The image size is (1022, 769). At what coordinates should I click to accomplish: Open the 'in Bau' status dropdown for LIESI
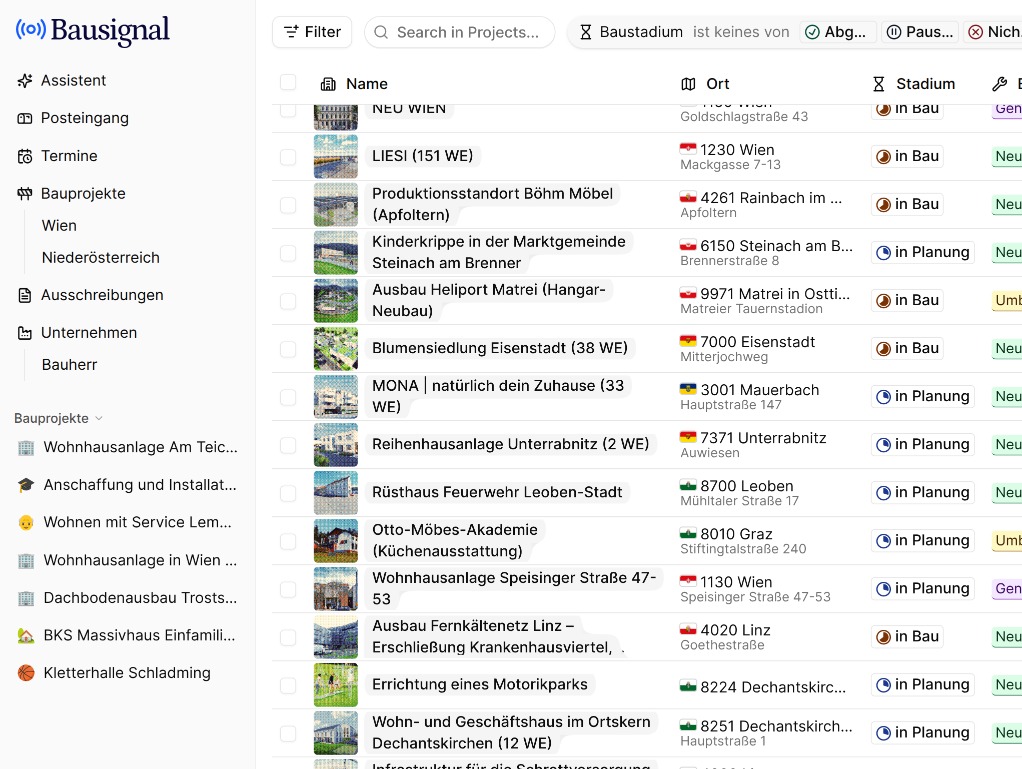(x=907, y=156)
